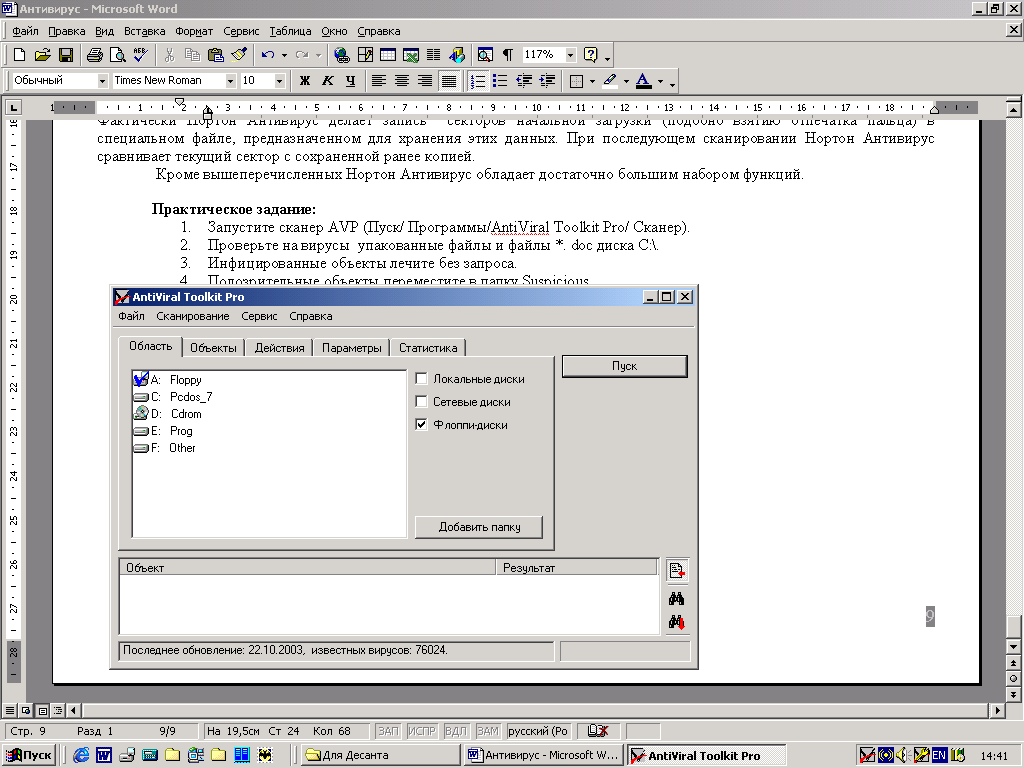Viewport: 1024px width, 768px height.
Task: Open the Document Map icon
Action: (485, 55)
